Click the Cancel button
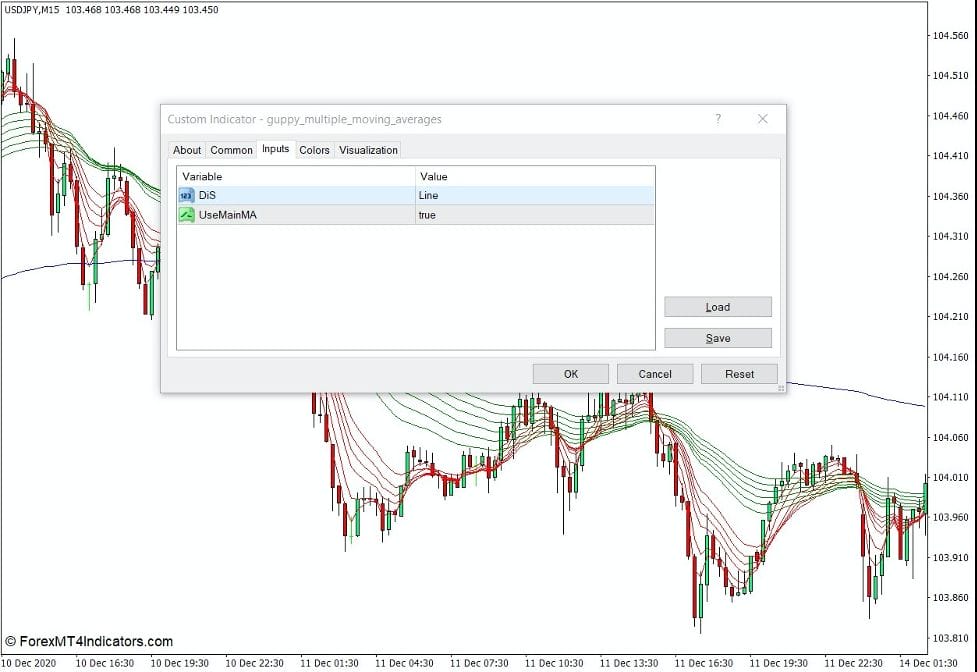 pyautogui.click(x=655, y=374)
